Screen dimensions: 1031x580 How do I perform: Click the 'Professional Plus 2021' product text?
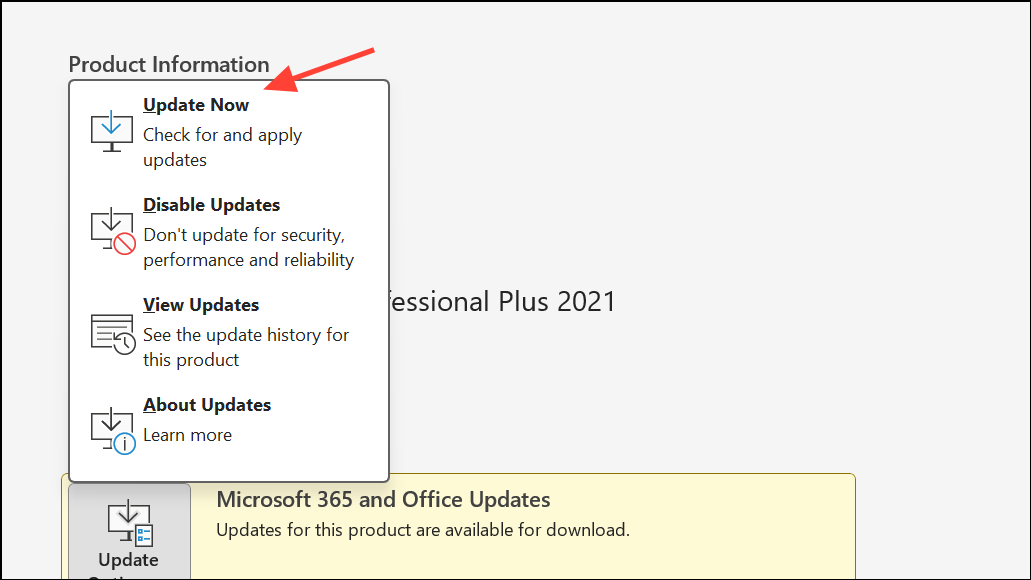pos(502,302)
